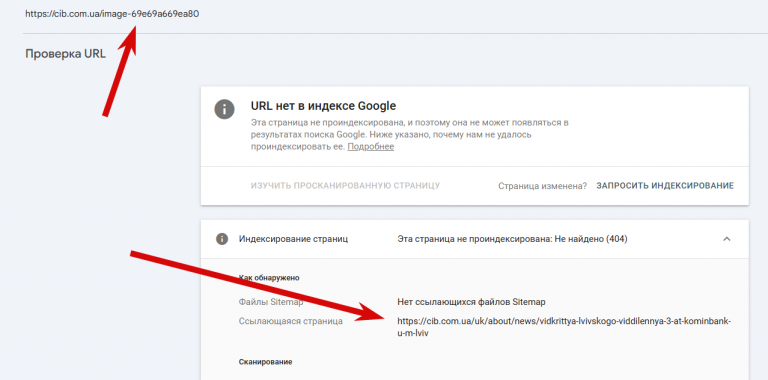
Task: Click "Нет ссылающихся файлов Sitemap" text
Action: coord(471,302)
